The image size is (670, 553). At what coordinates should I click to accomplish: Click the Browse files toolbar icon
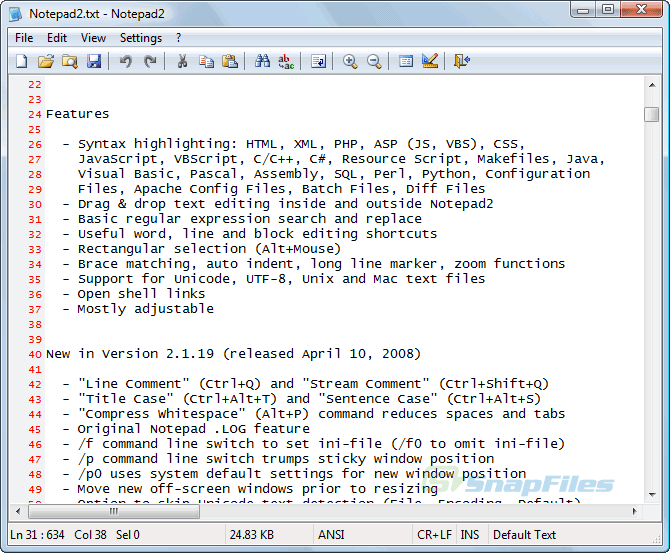tap(69, 61)
